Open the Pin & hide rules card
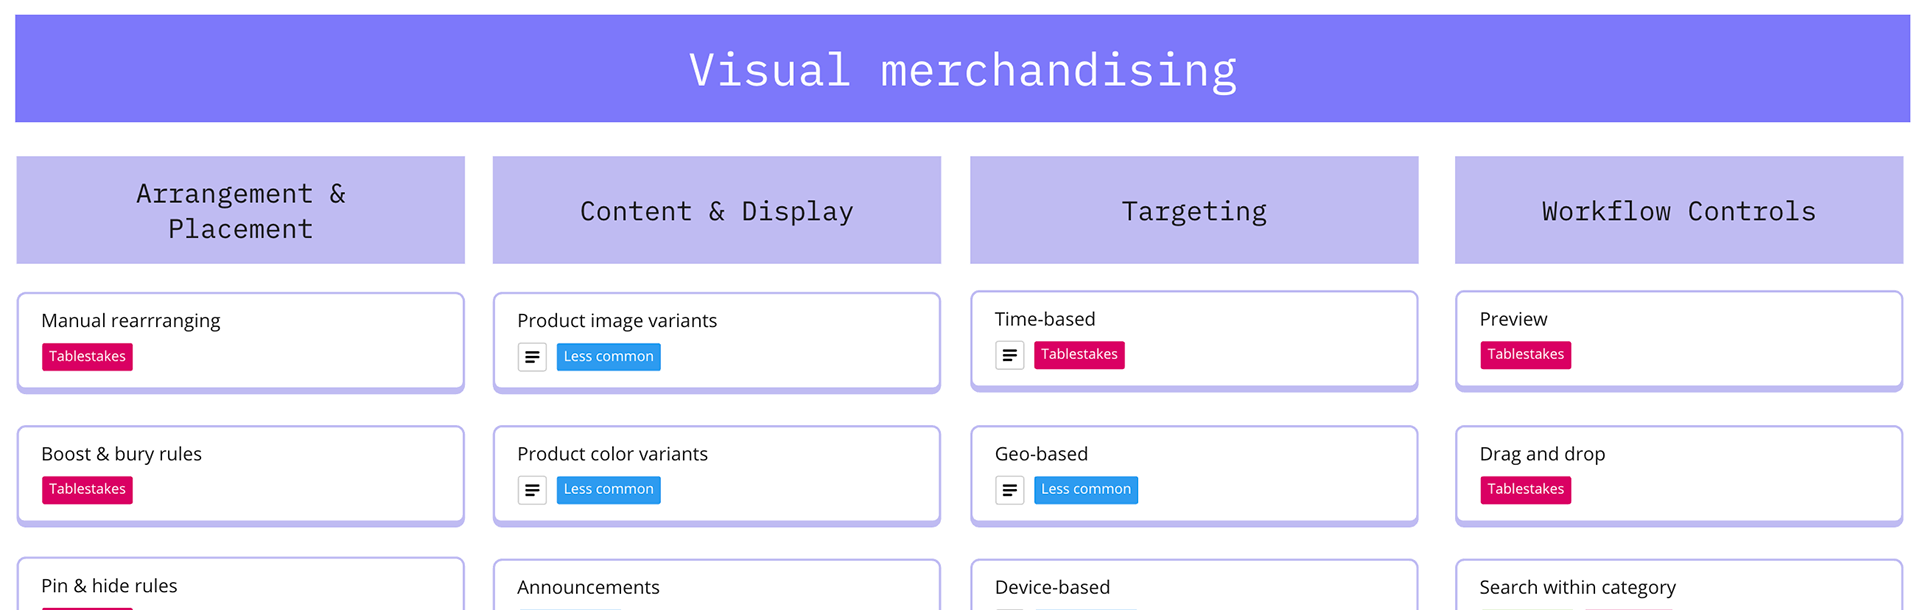 click(241, 584)
